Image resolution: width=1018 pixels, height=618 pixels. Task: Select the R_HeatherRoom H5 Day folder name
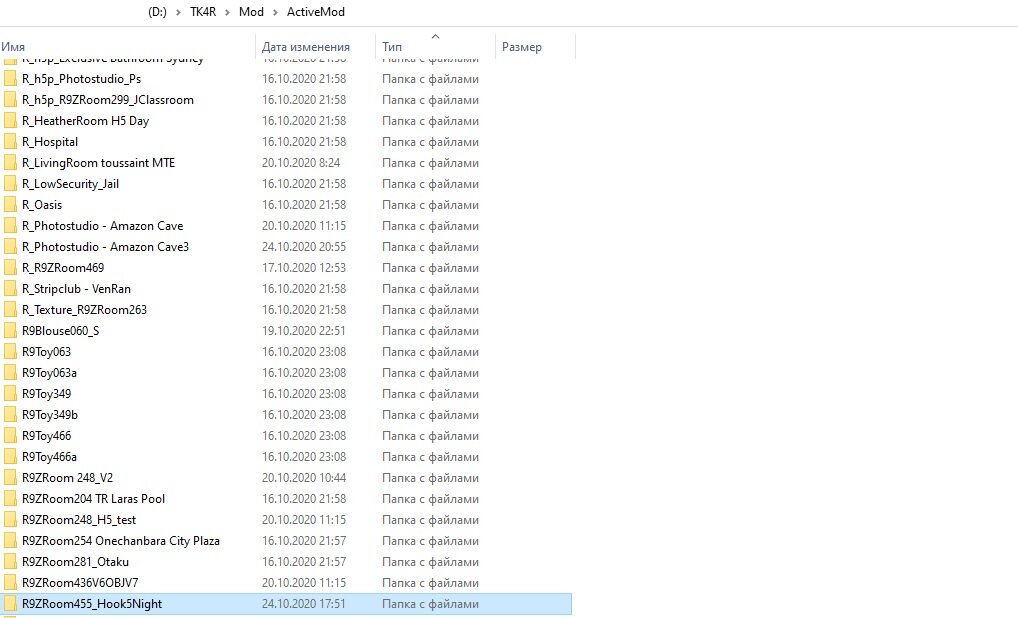[x=85, y=121]
